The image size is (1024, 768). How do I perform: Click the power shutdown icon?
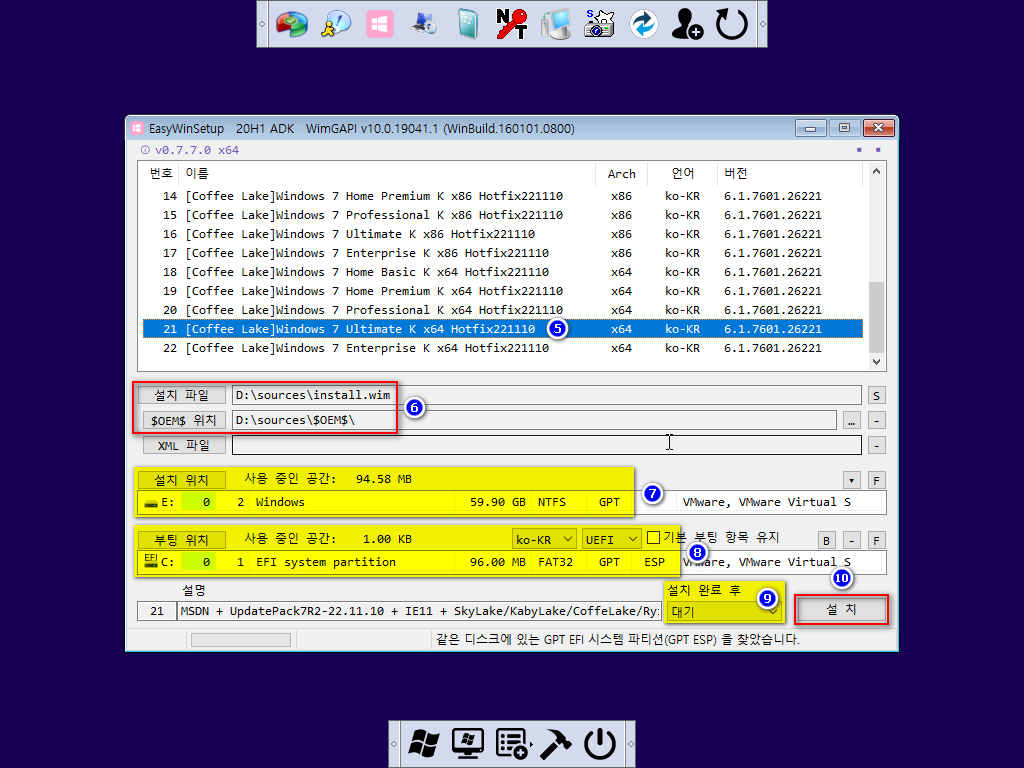coord(600,744)
